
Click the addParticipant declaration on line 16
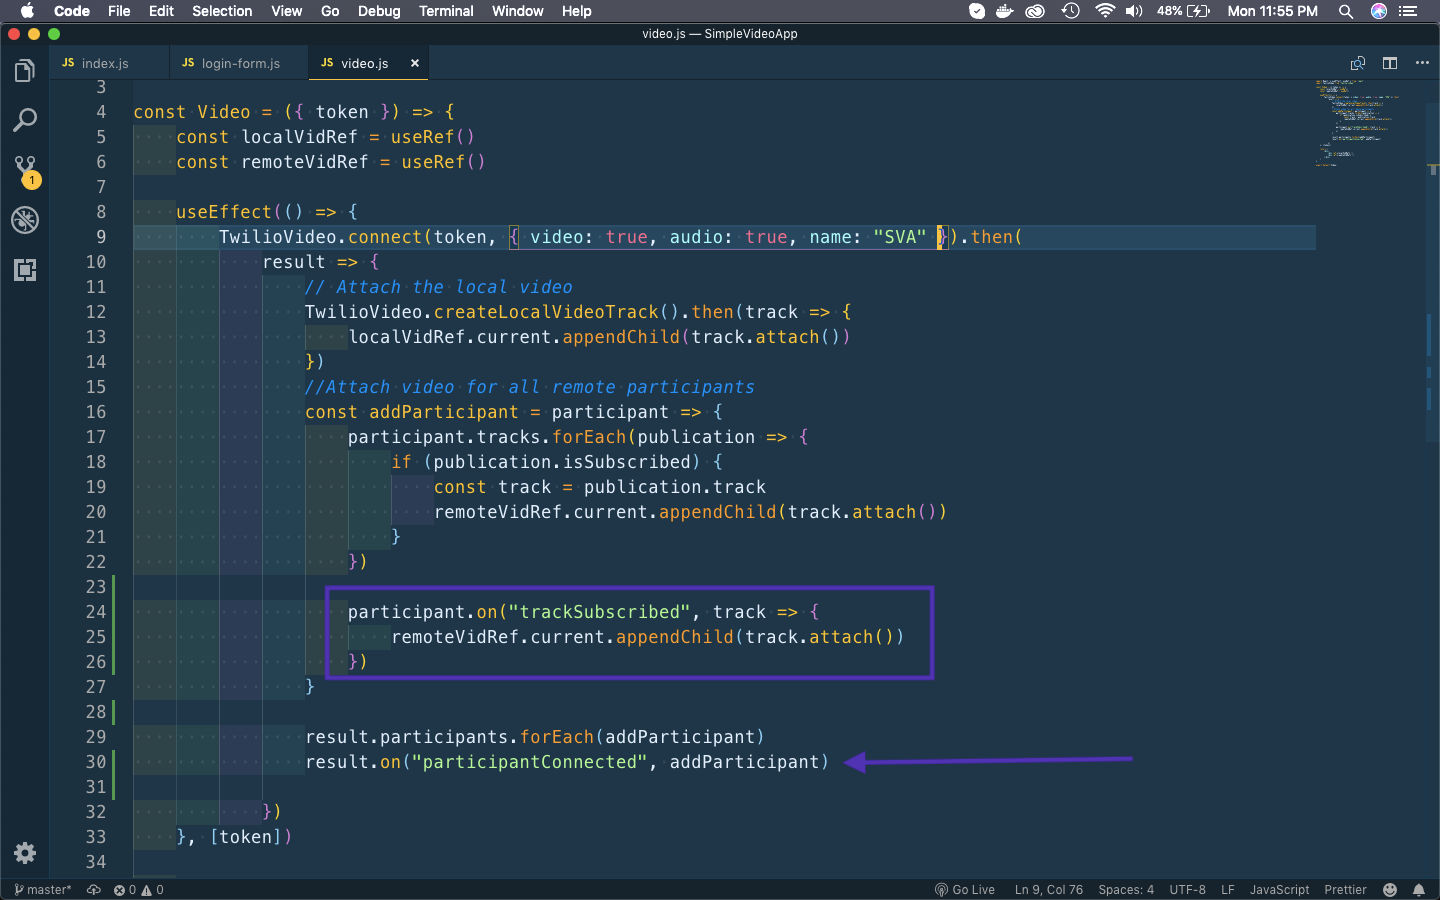click(444, 412)
